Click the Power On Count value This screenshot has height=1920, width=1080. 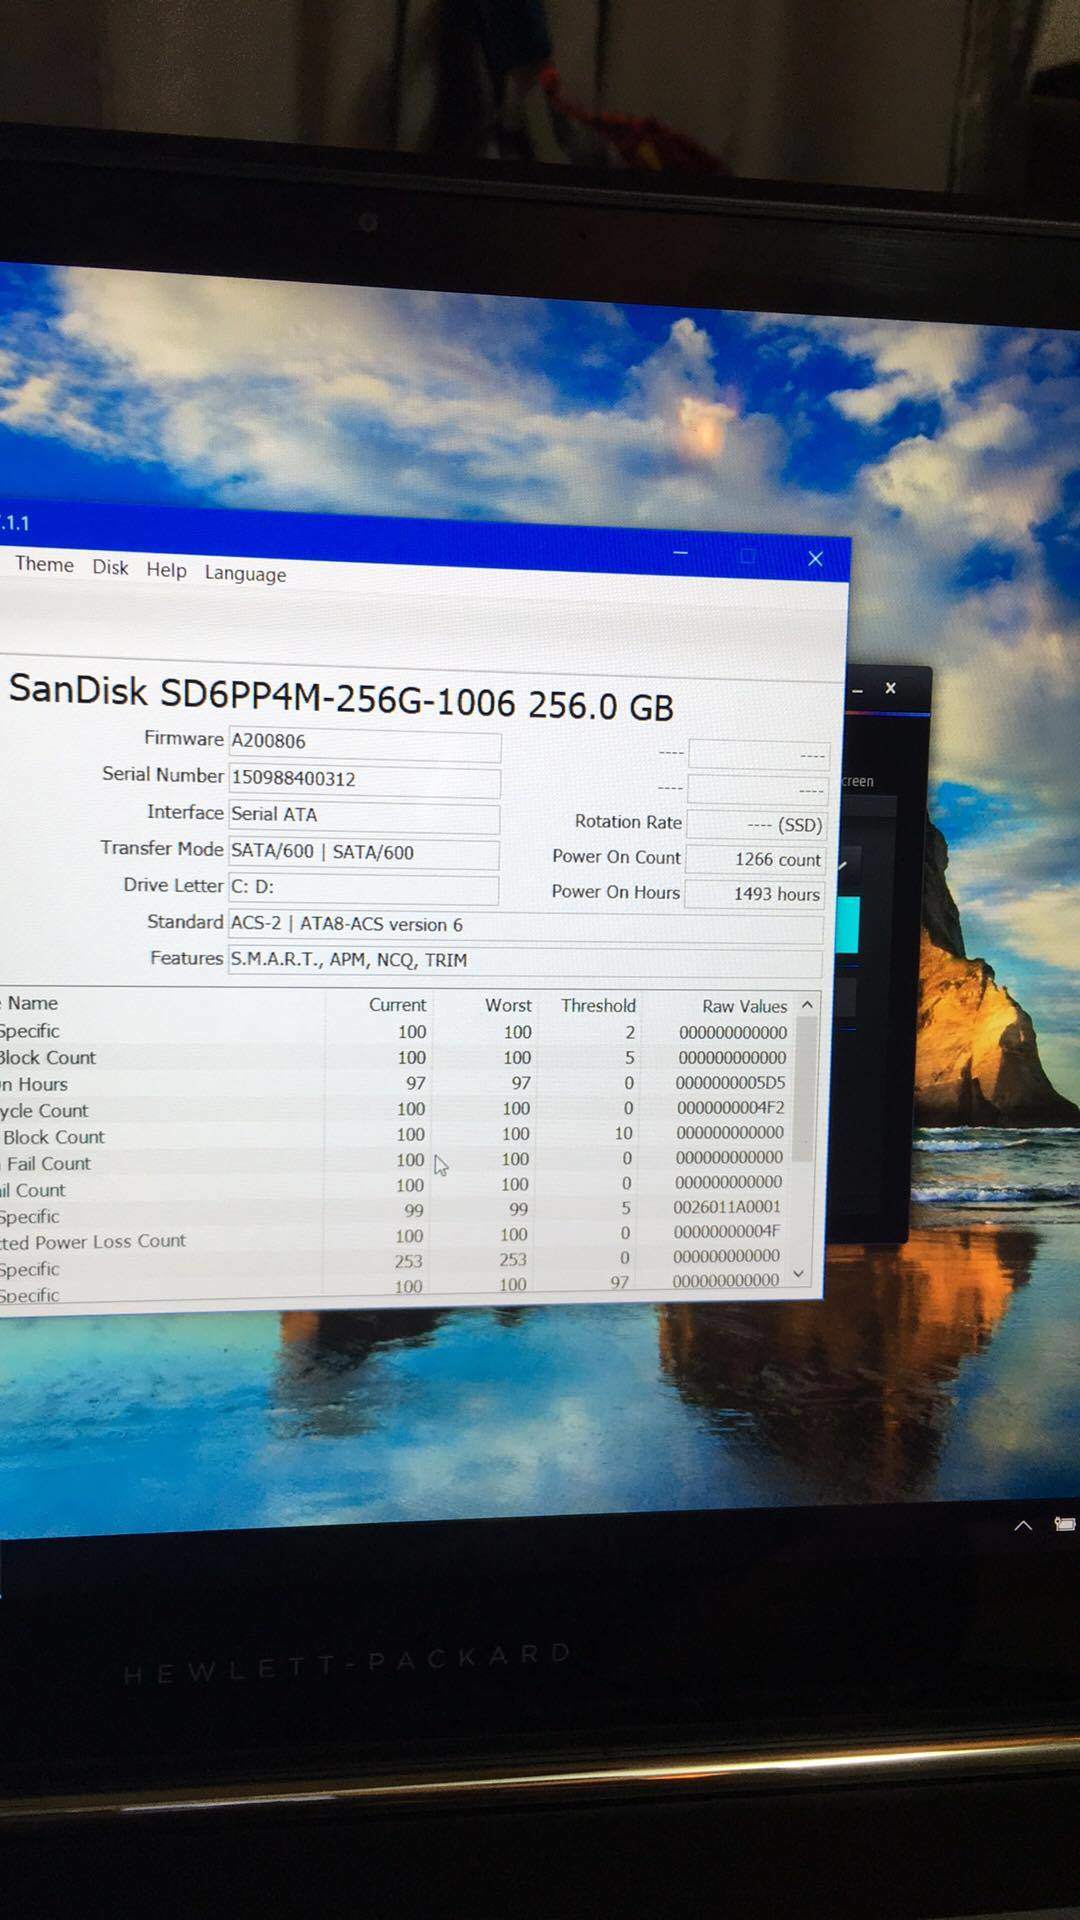click(x=756, y=859)
